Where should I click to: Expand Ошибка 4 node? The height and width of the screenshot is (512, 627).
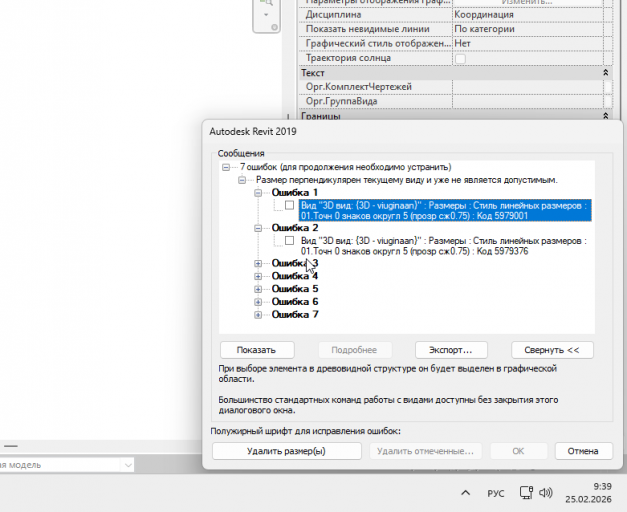[x=258, y=276]
